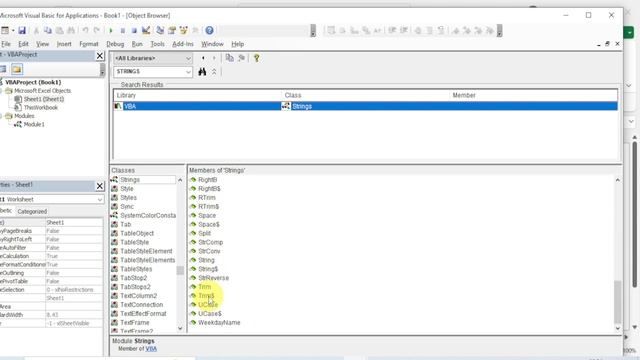Open Project Explorer from toolbar
The width and height of the screenshot is (640, 360).
pyautogui.click(x=160, y=31)
